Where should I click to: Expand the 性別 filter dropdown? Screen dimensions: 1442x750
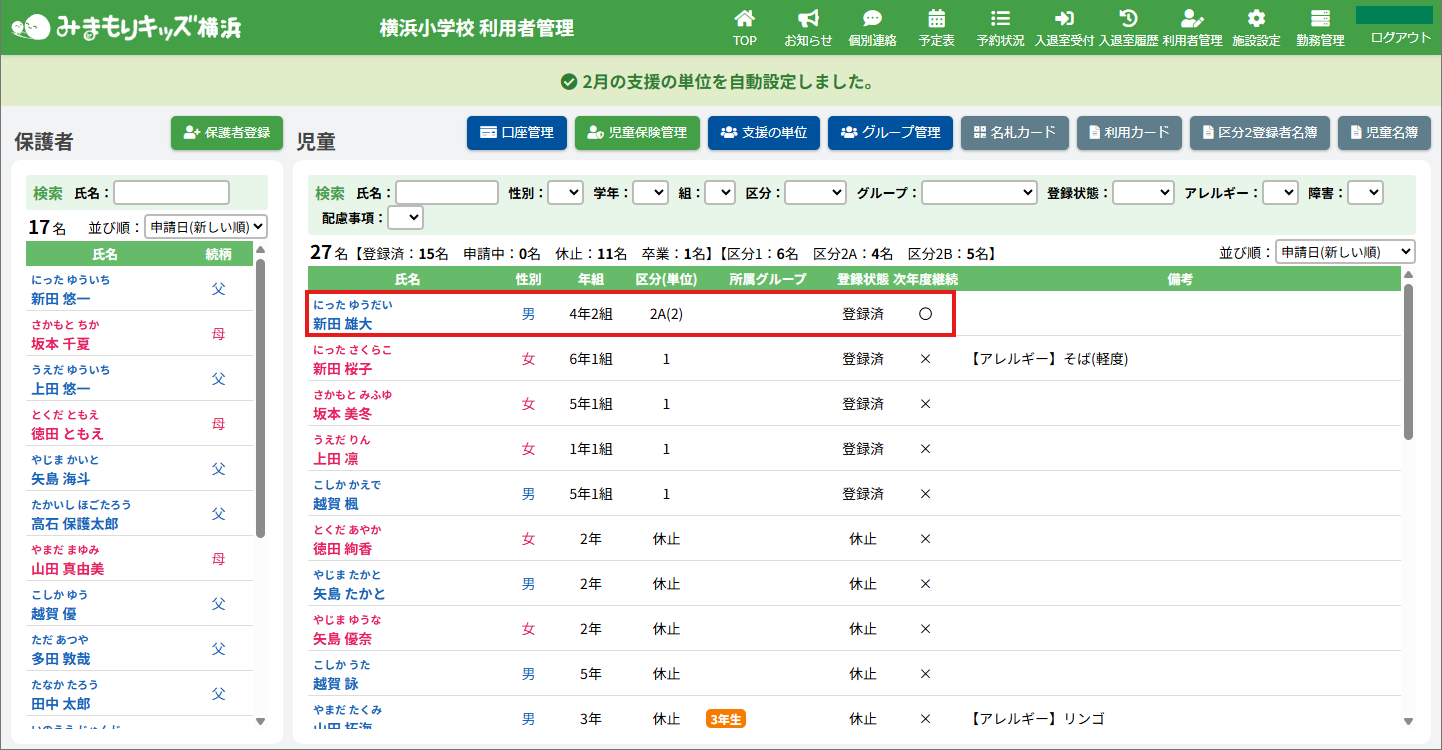(x=565, y=192)
